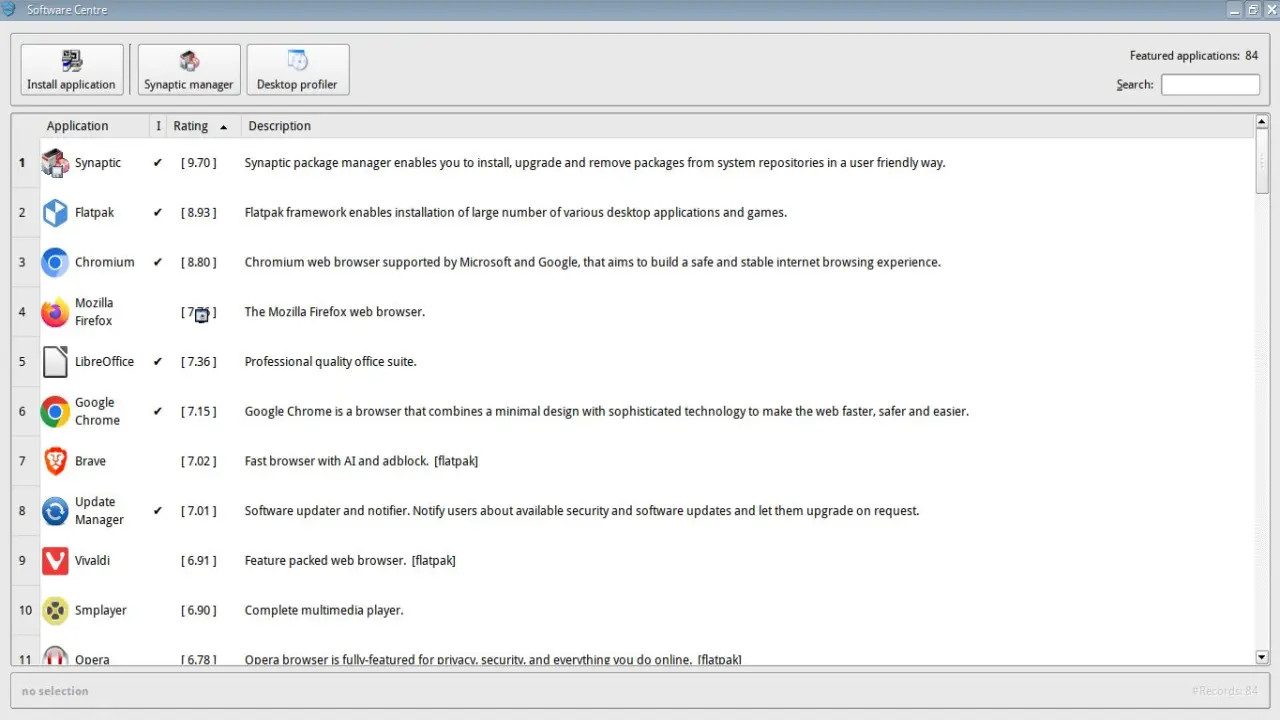Select the Mozilla Firefox icon
The width and height of the screenshot is (1280, 720).
(55, 312)
